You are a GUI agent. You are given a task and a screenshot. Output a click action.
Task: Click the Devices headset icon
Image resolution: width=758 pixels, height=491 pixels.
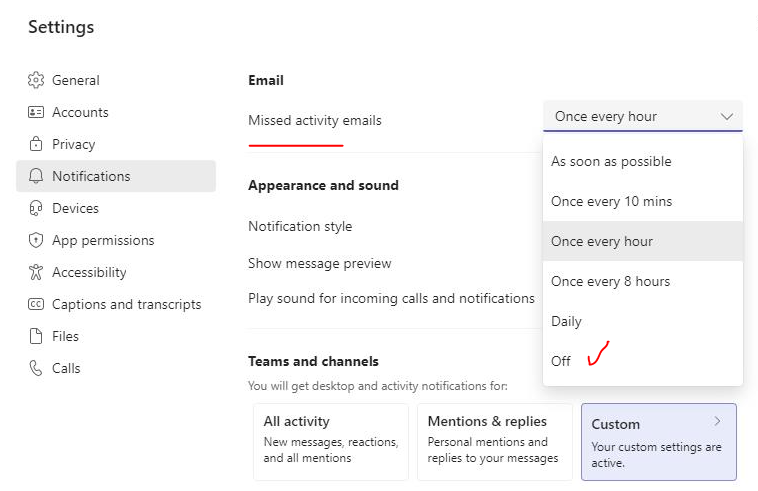(x=36, y=208)
